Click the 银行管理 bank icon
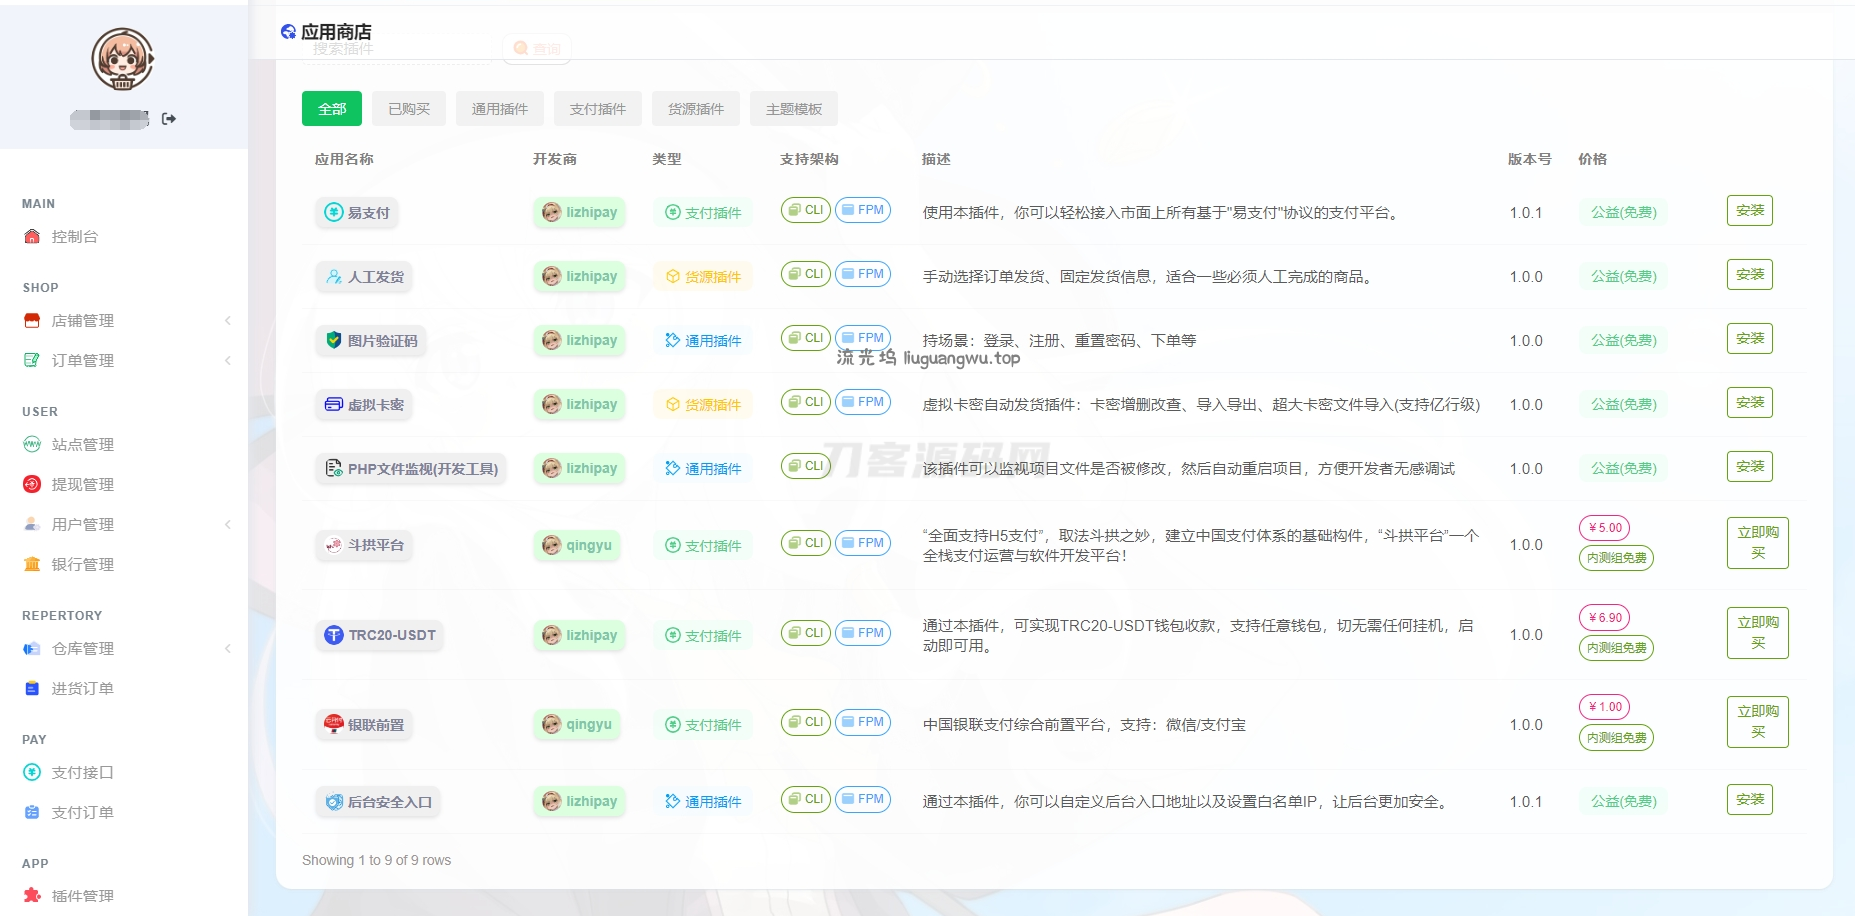This screenshot has height=916, width=1855. 32,565
